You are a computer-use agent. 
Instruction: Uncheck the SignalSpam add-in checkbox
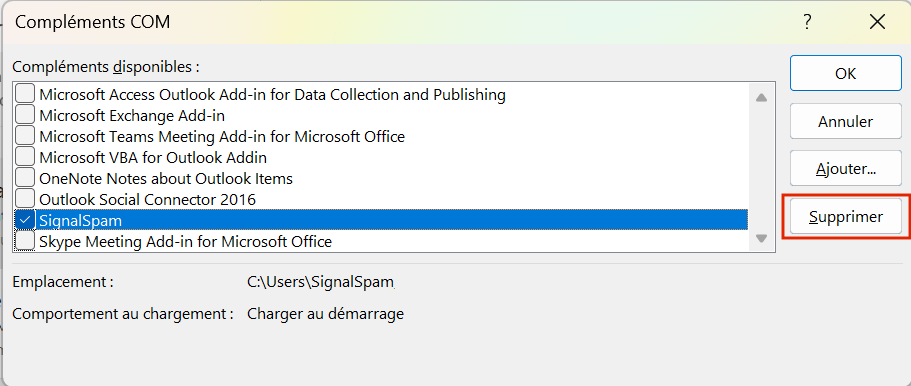[x=25, y=220]
